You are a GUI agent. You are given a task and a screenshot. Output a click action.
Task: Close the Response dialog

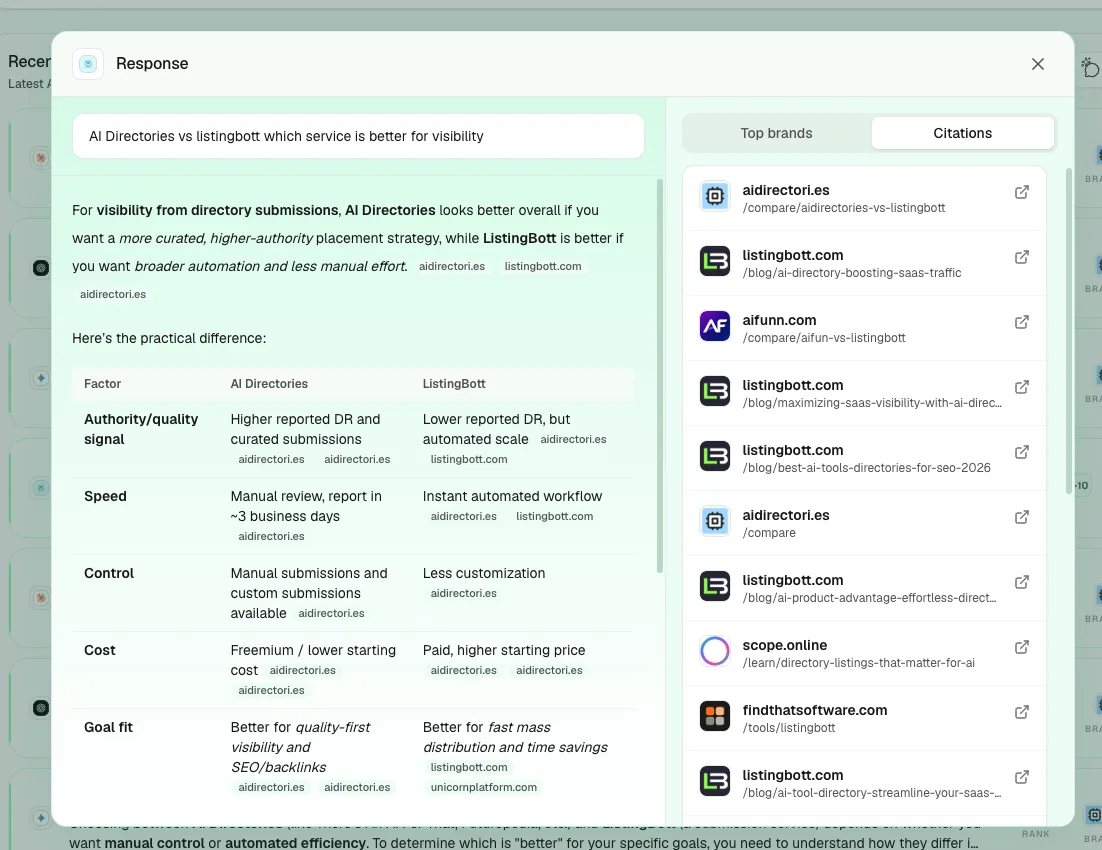tap(1037, 64)
